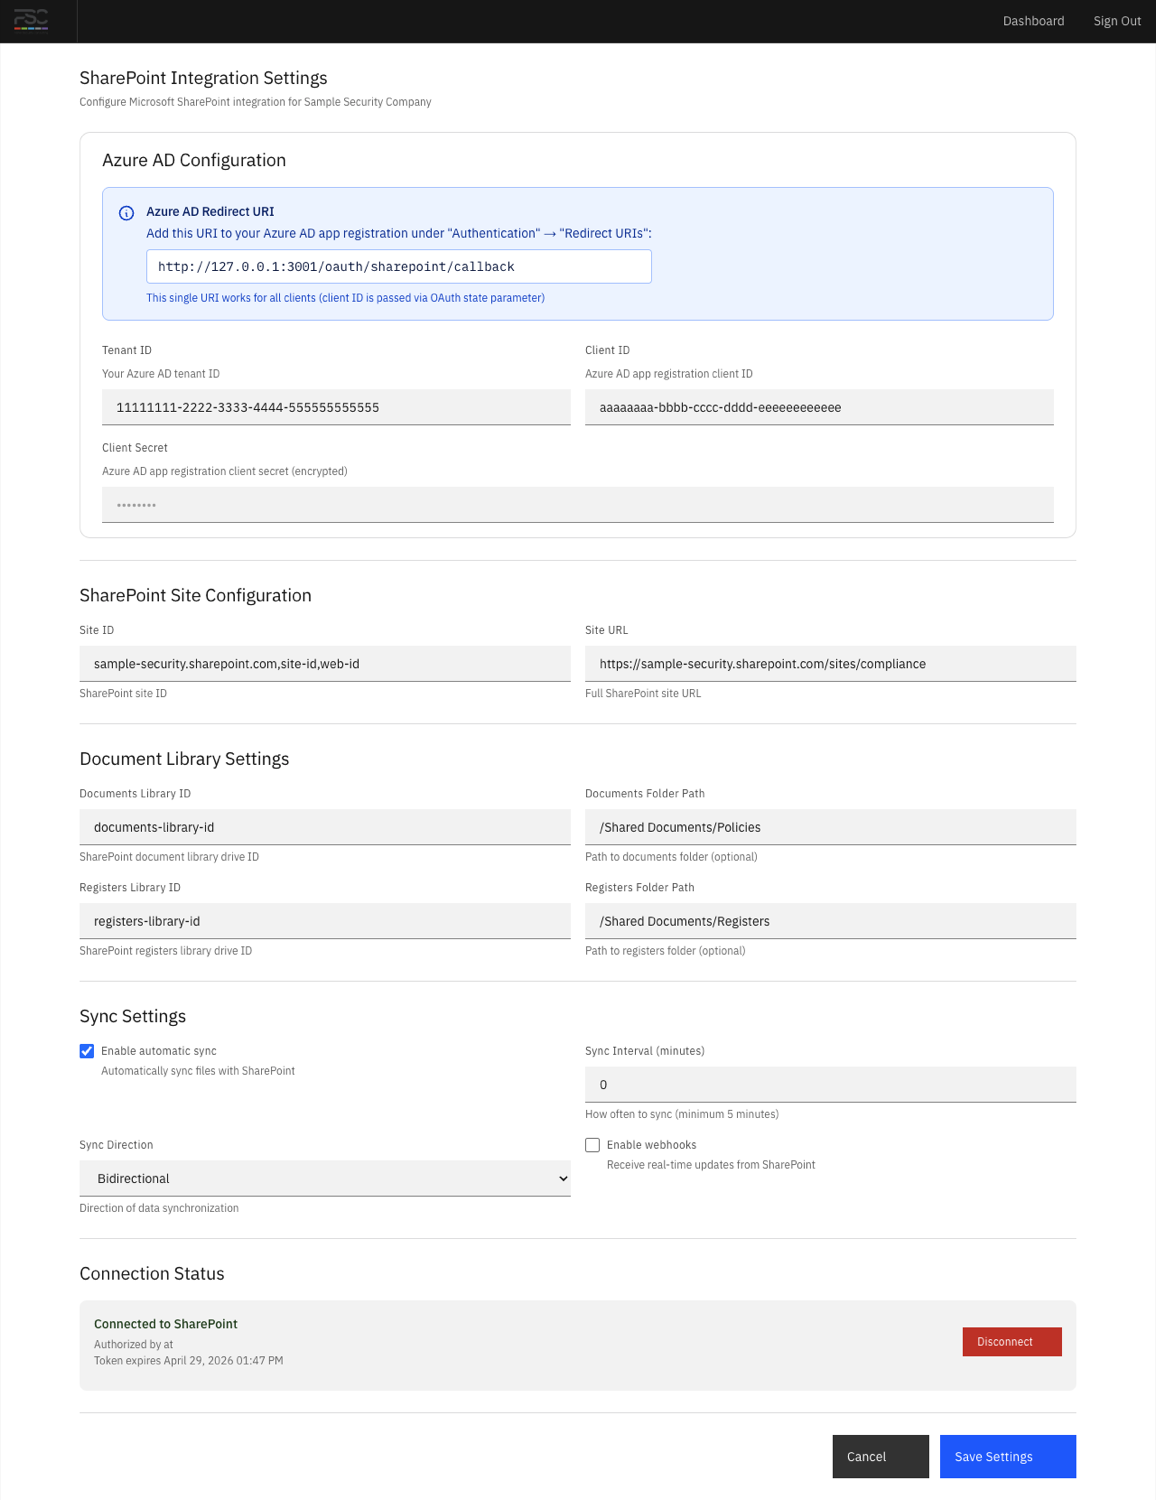Change Bidirectional to another sync direction
1156x1500 pixels.
[x=324, y=1178]
